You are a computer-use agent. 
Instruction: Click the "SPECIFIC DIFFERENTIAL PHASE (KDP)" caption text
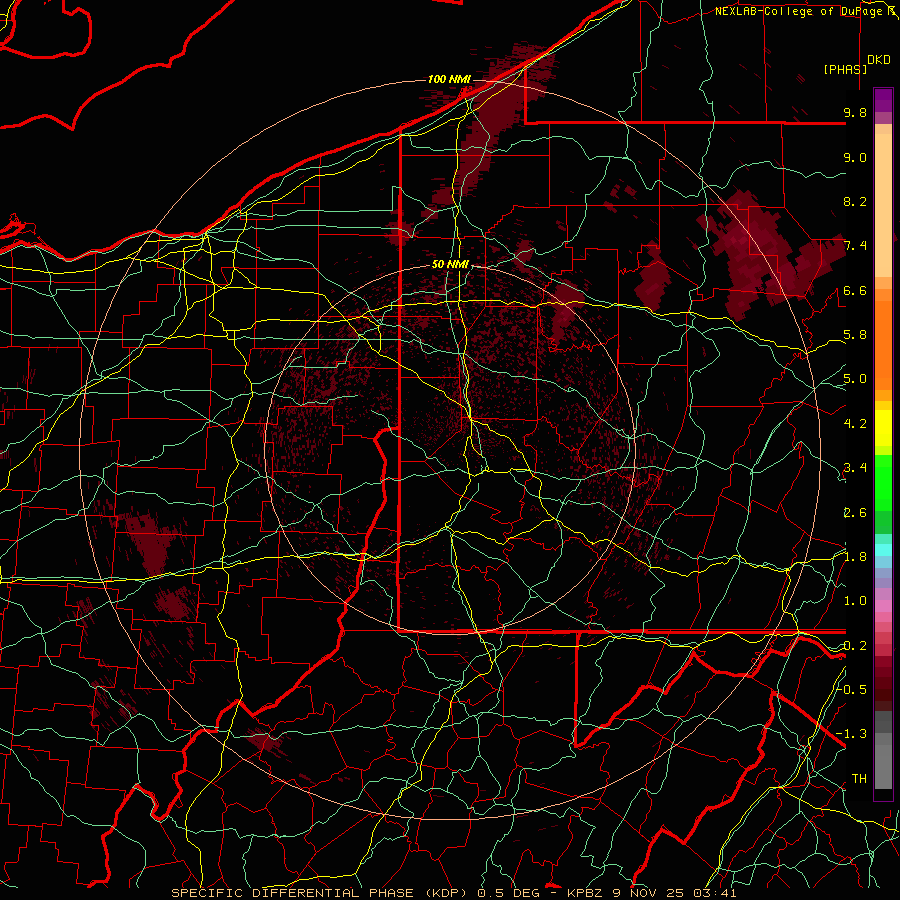click(x=317, y=893)
